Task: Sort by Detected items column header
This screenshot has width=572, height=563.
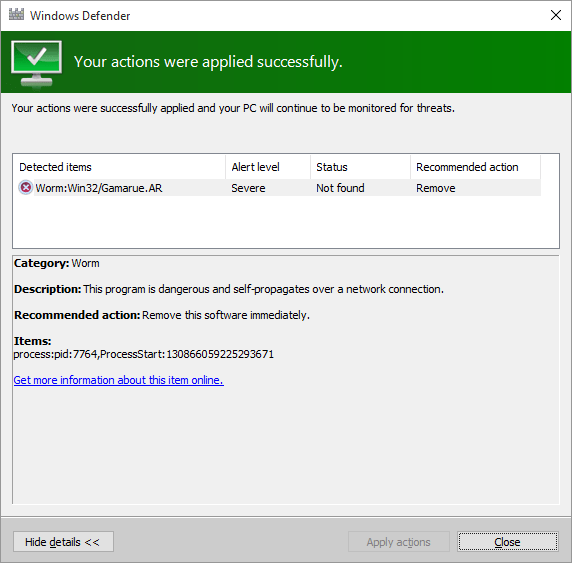Action: pyautogui.click(x=119, y=167)
